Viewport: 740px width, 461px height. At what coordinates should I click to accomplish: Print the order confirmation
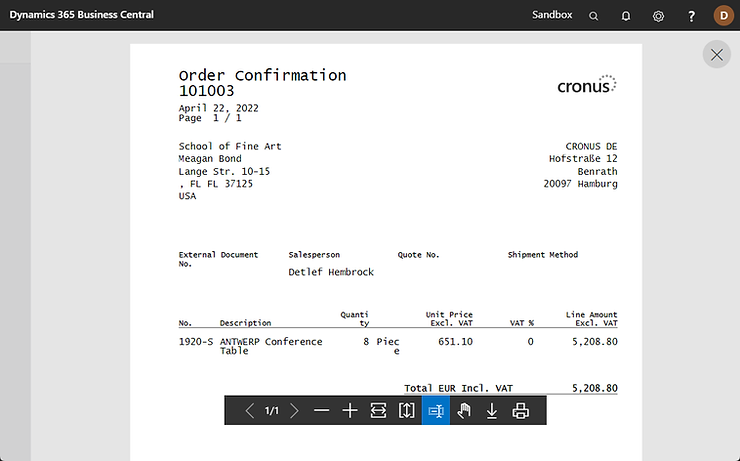[x=520, y=411]
